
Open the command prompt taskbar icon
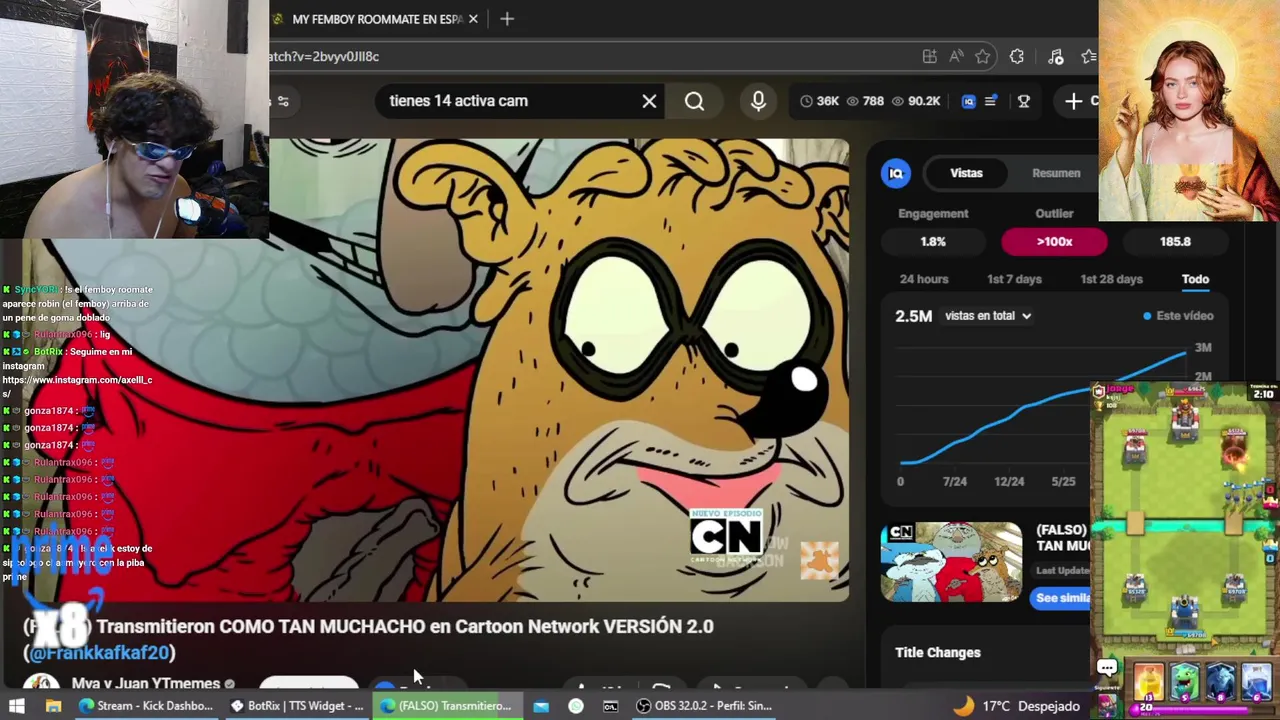(x=610, y=706)
